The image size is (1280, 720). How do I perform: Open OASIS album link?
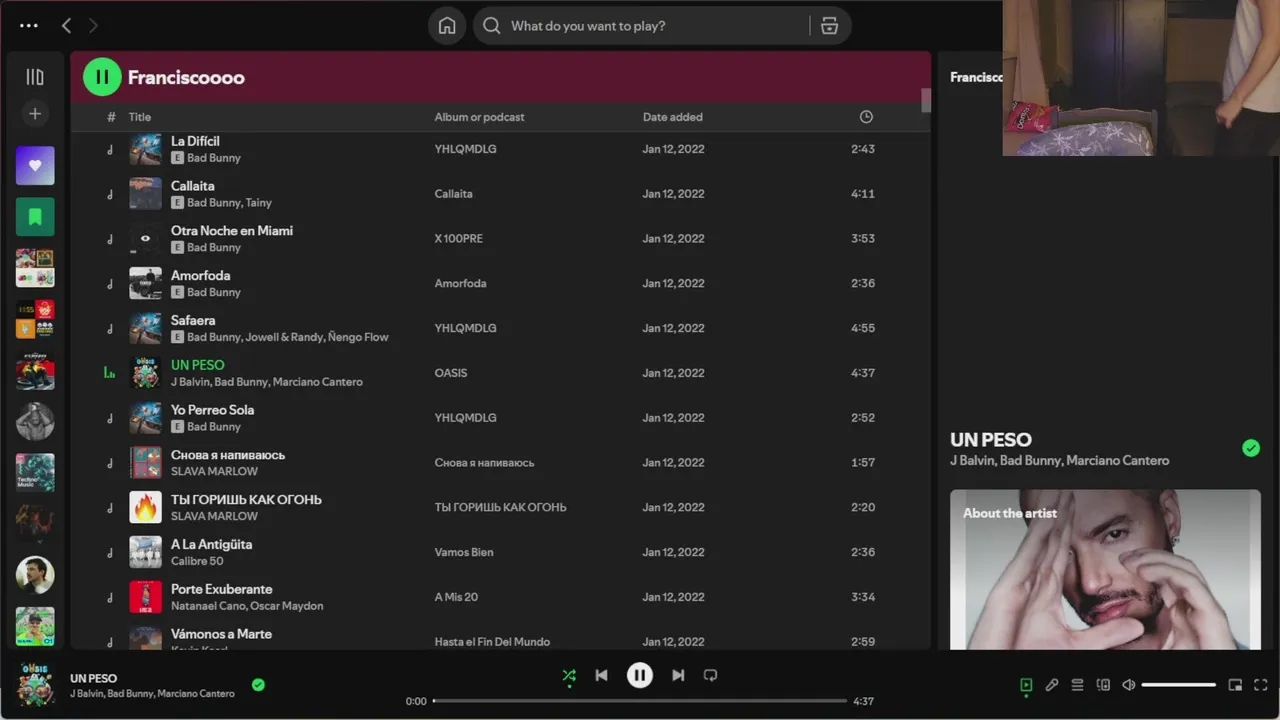pos(451,373)
